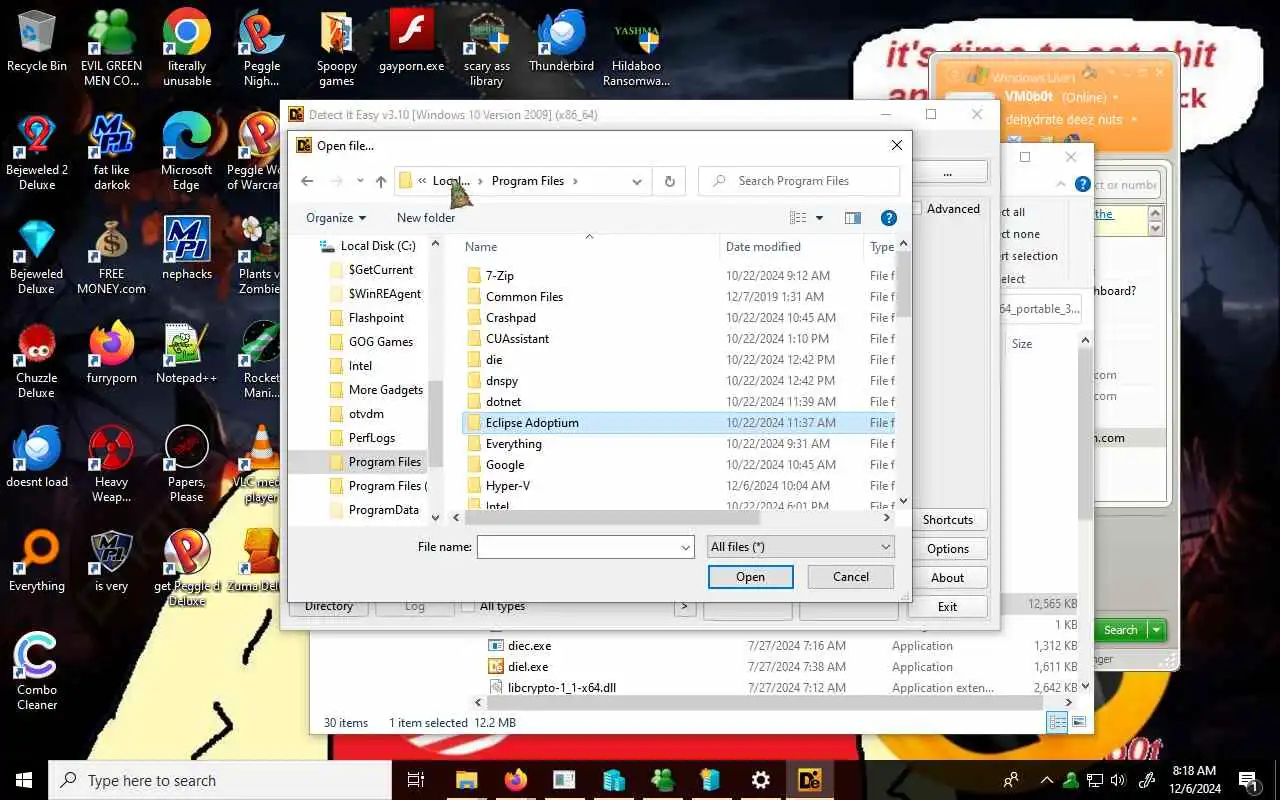The height and width of the screenshot is (800, 1280).
Task: Open the scary ass library icon
Action: pos(487,48)
